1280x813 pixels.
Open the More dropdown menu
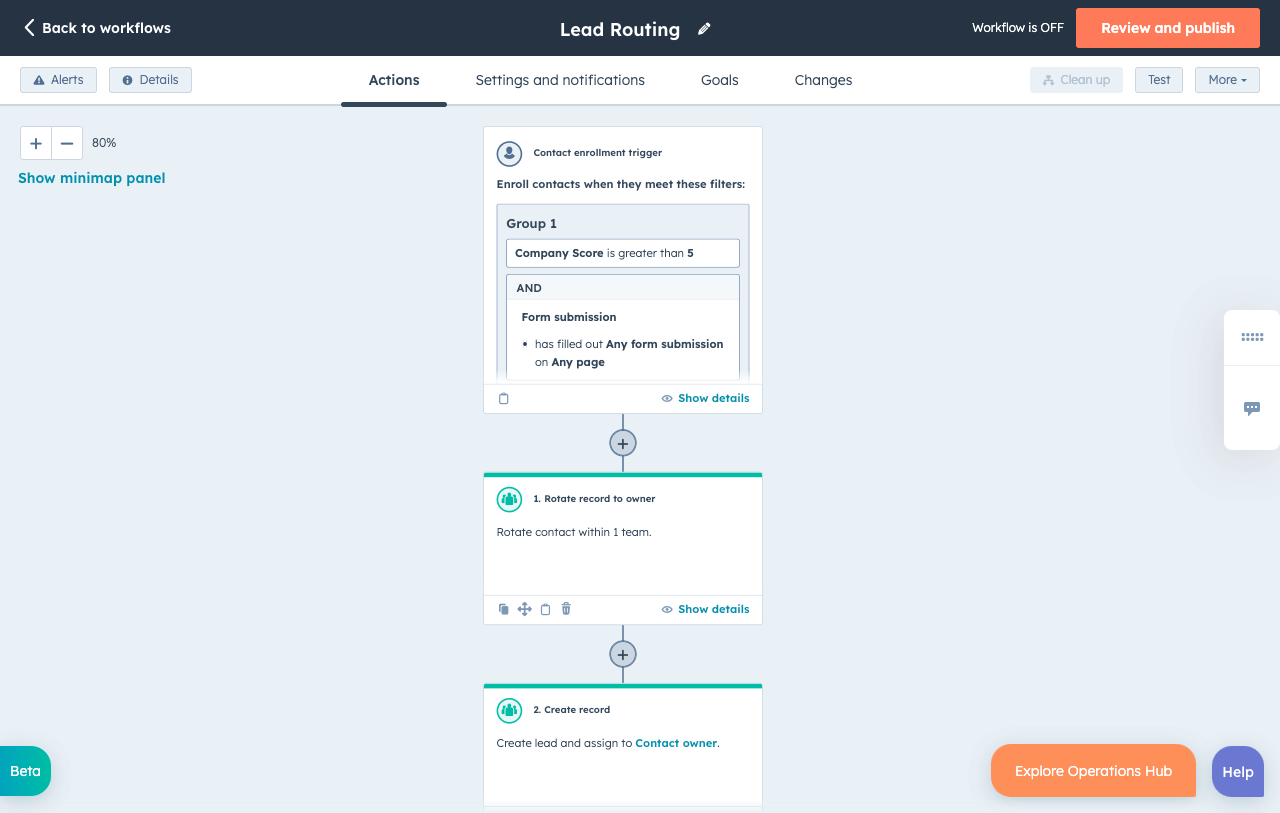1227,79
